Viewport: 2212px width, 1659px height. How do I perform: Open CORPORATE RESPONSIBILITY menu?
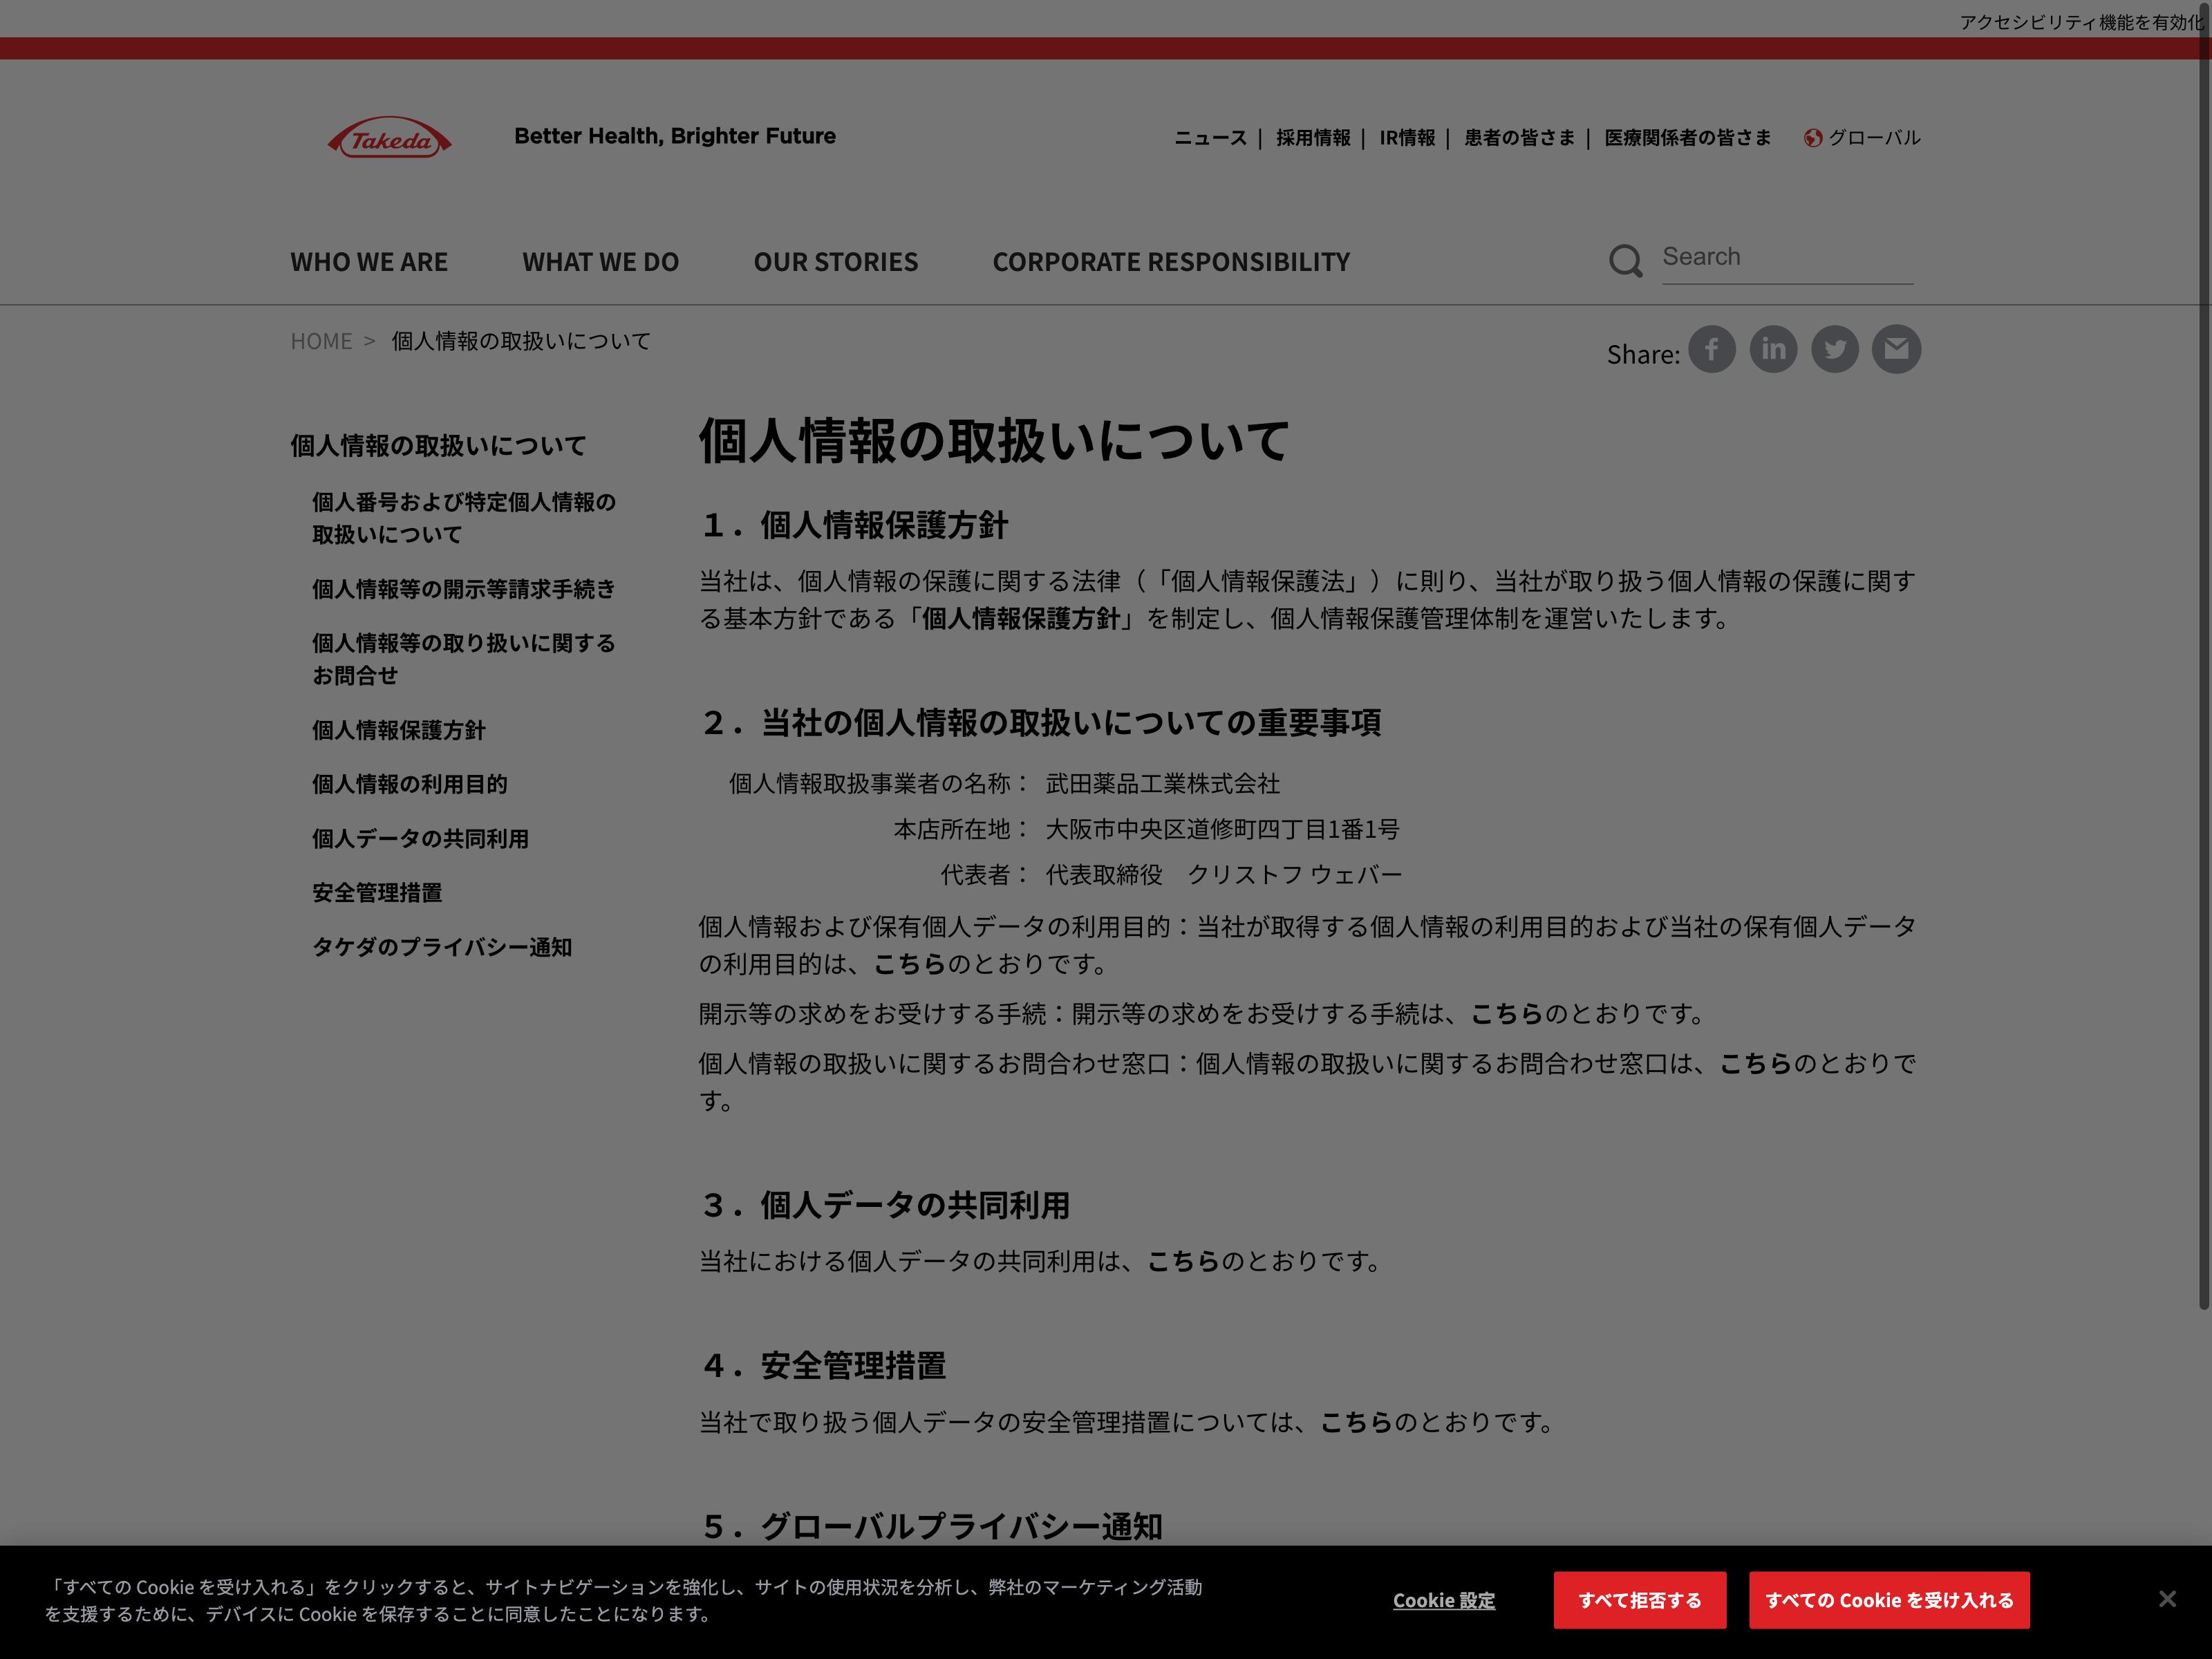(x=1171, y=262)
